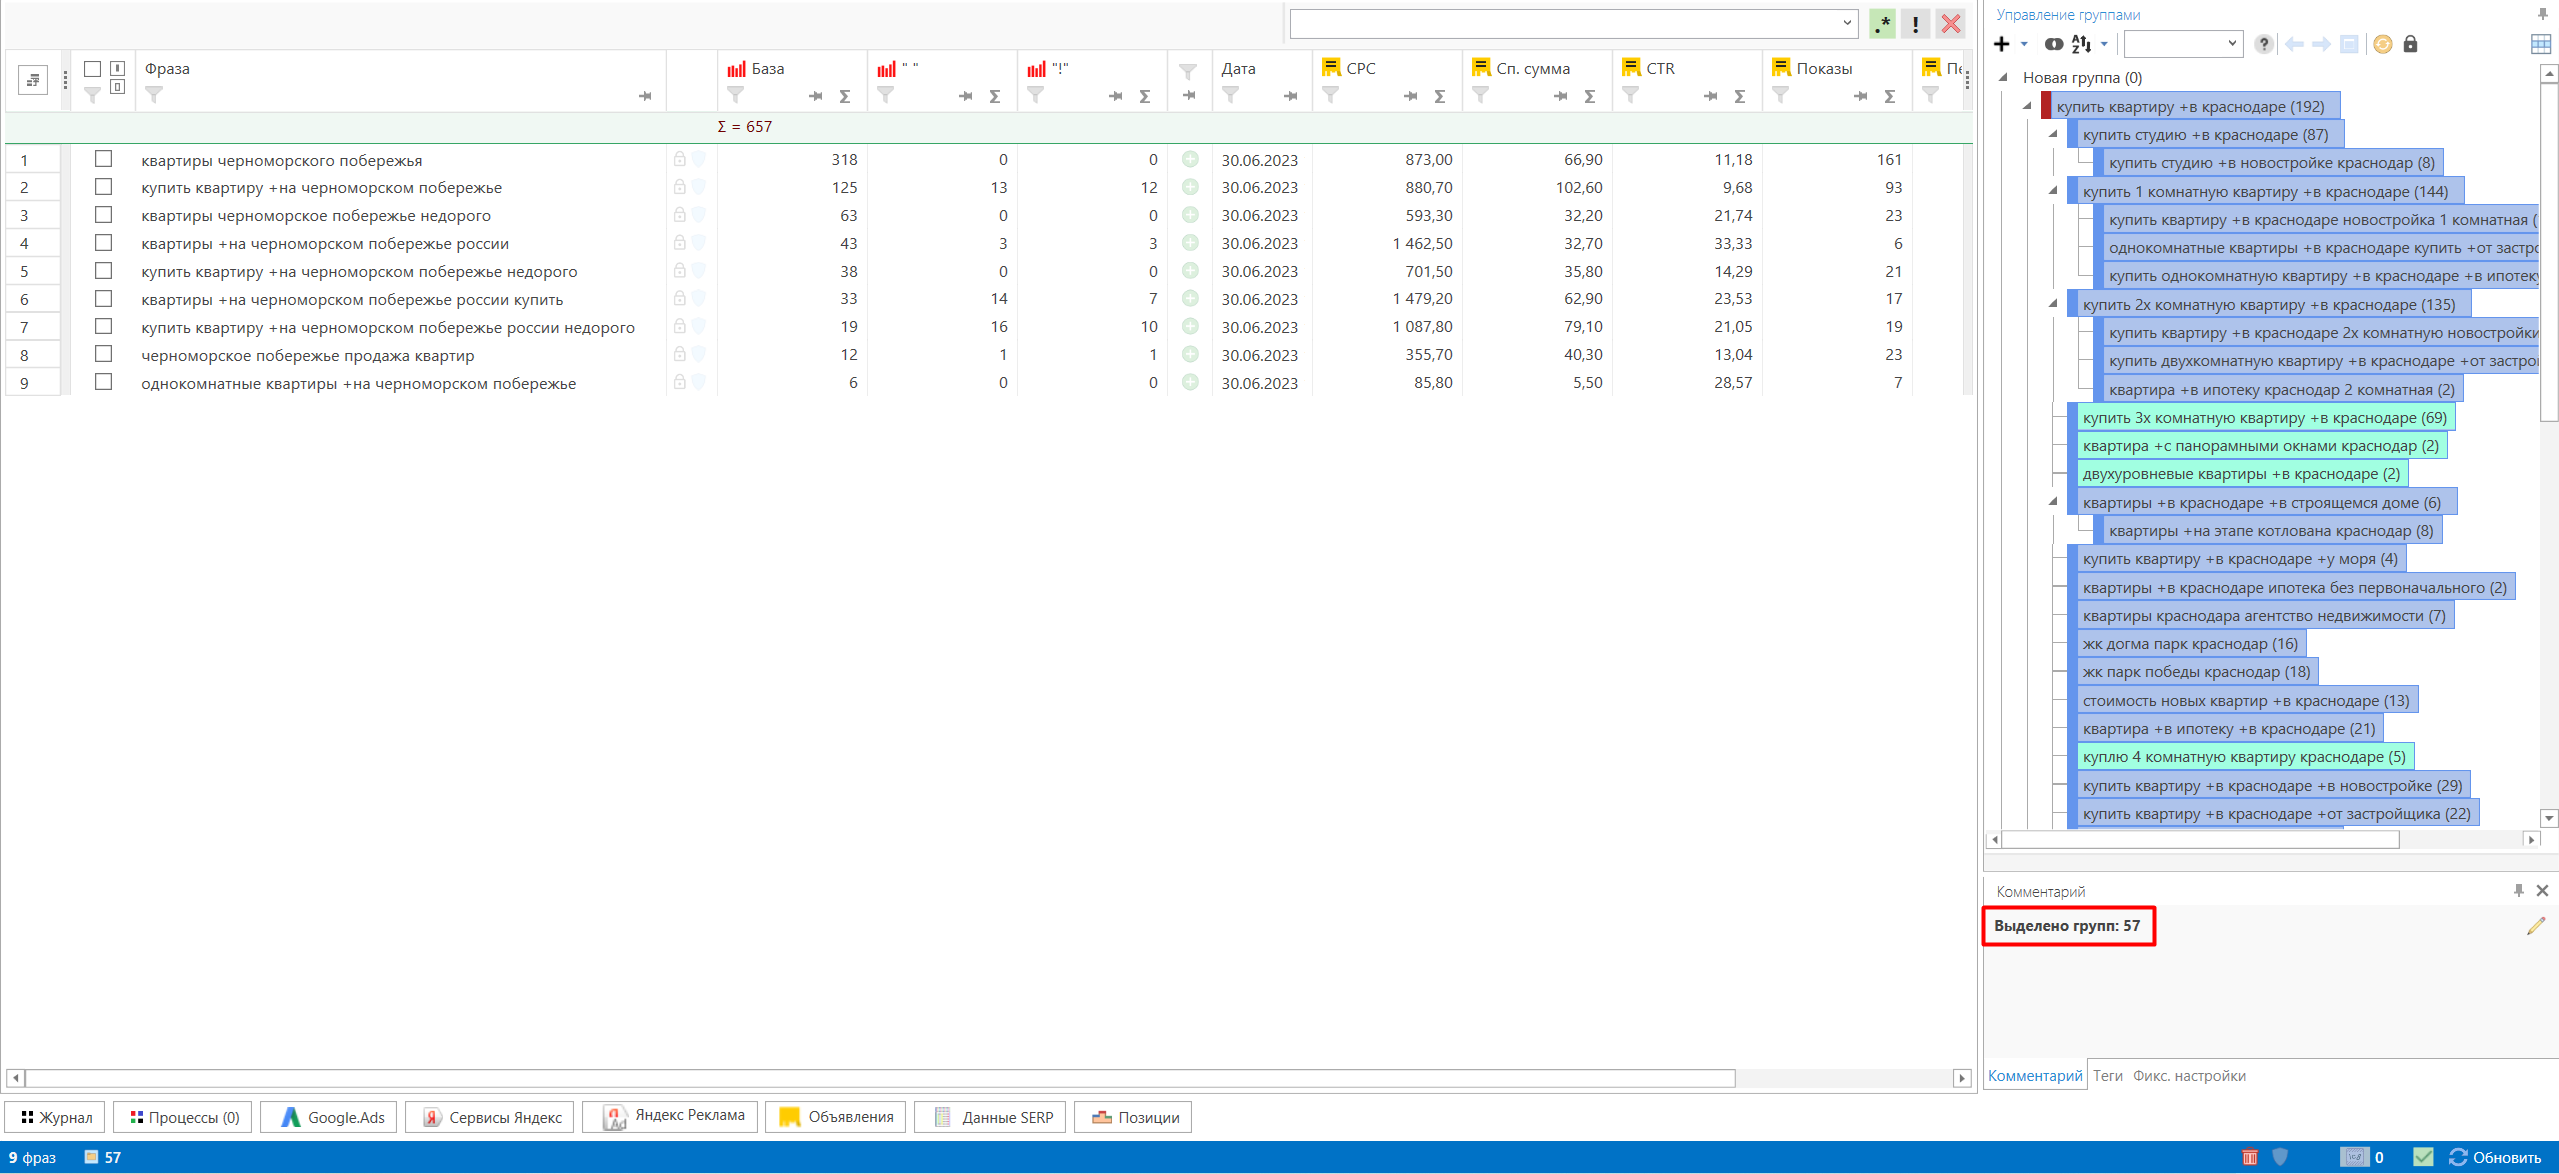
Task: Check the row 1 phrase checkbox
Action: point(103,159)
